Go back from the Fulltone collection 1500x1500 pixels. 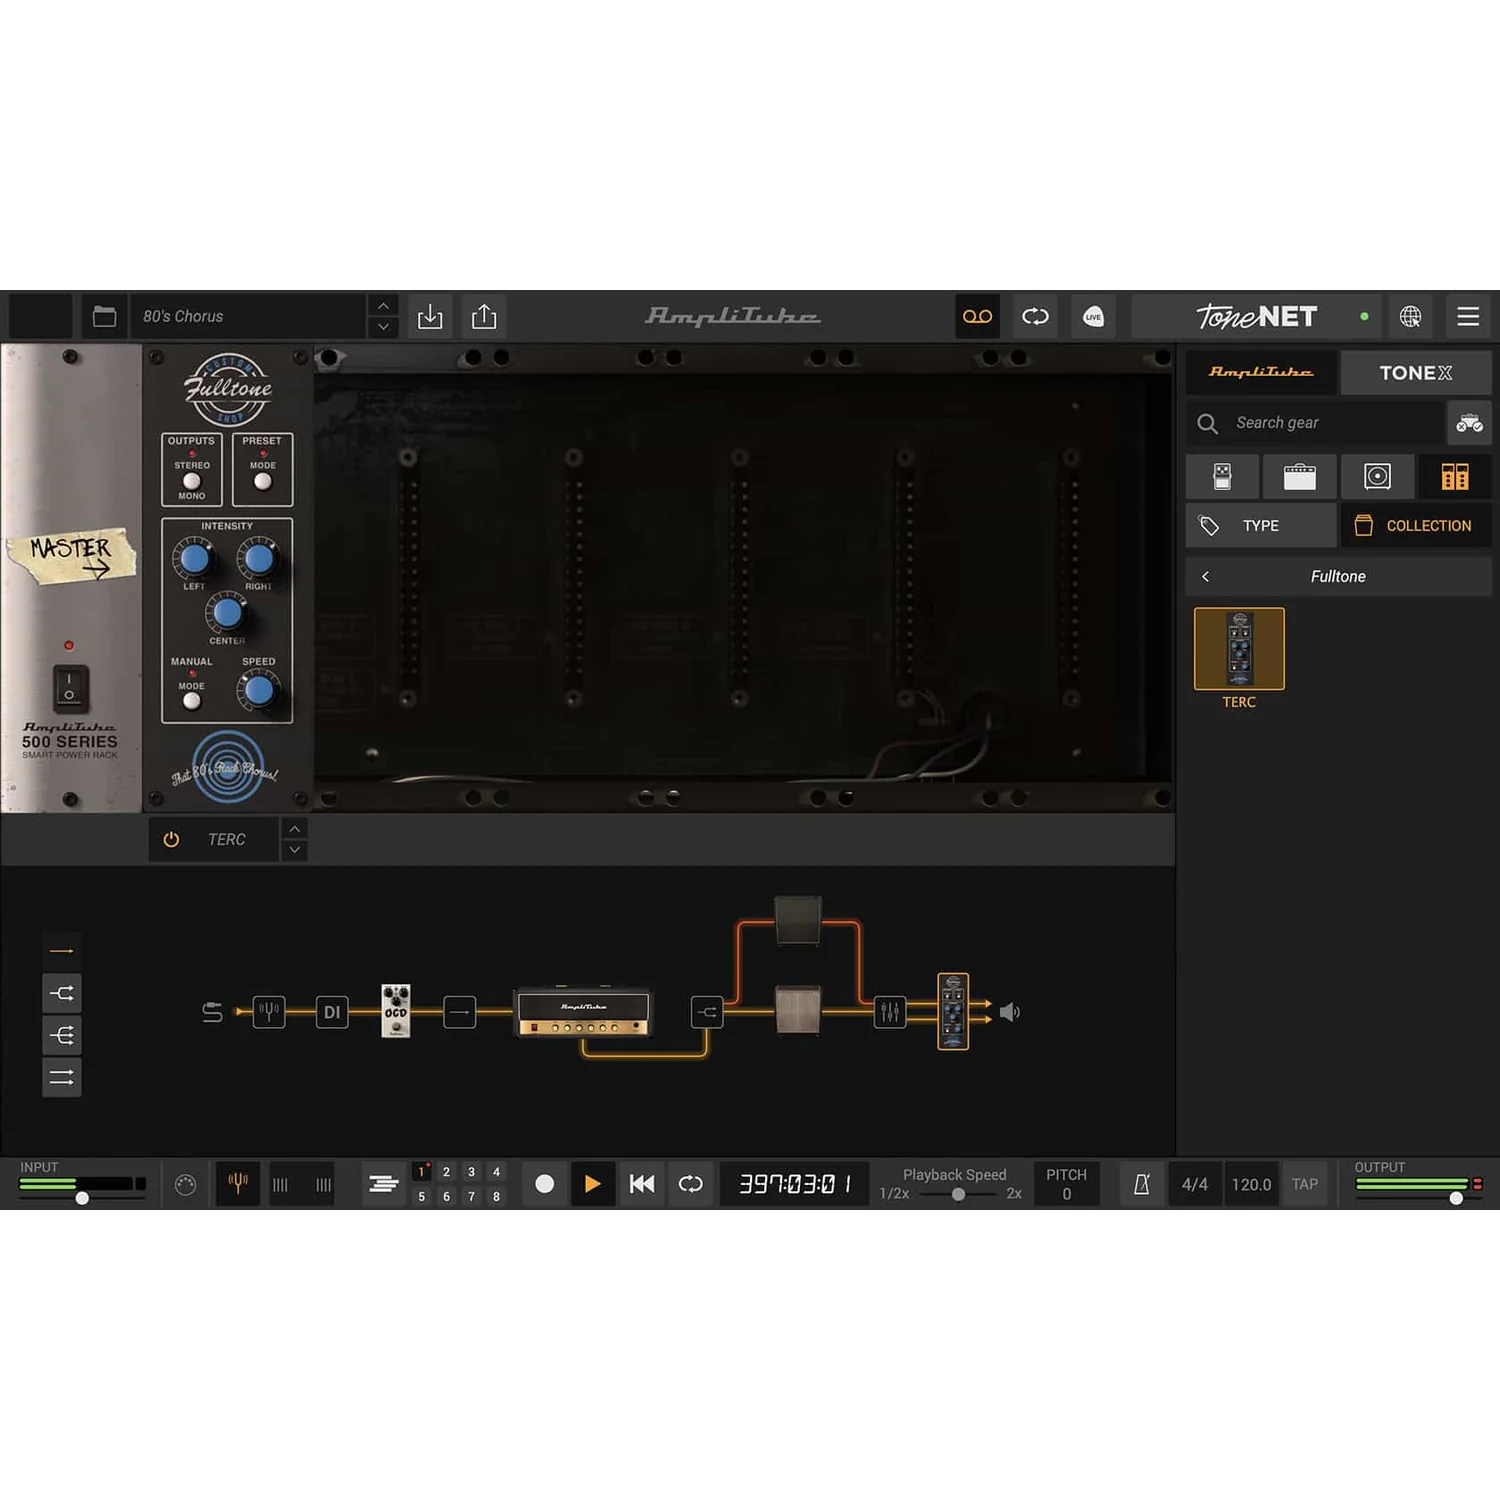1206,576
